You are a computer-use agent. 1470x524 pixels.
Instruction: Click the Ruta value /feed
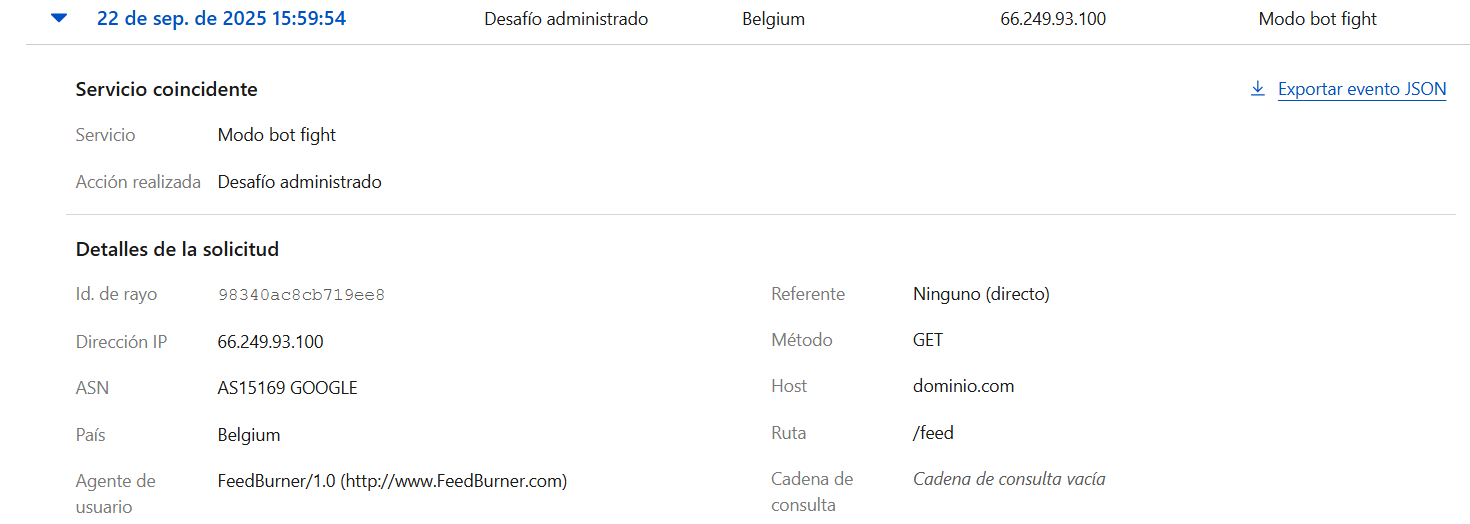(x=933, y=433)
